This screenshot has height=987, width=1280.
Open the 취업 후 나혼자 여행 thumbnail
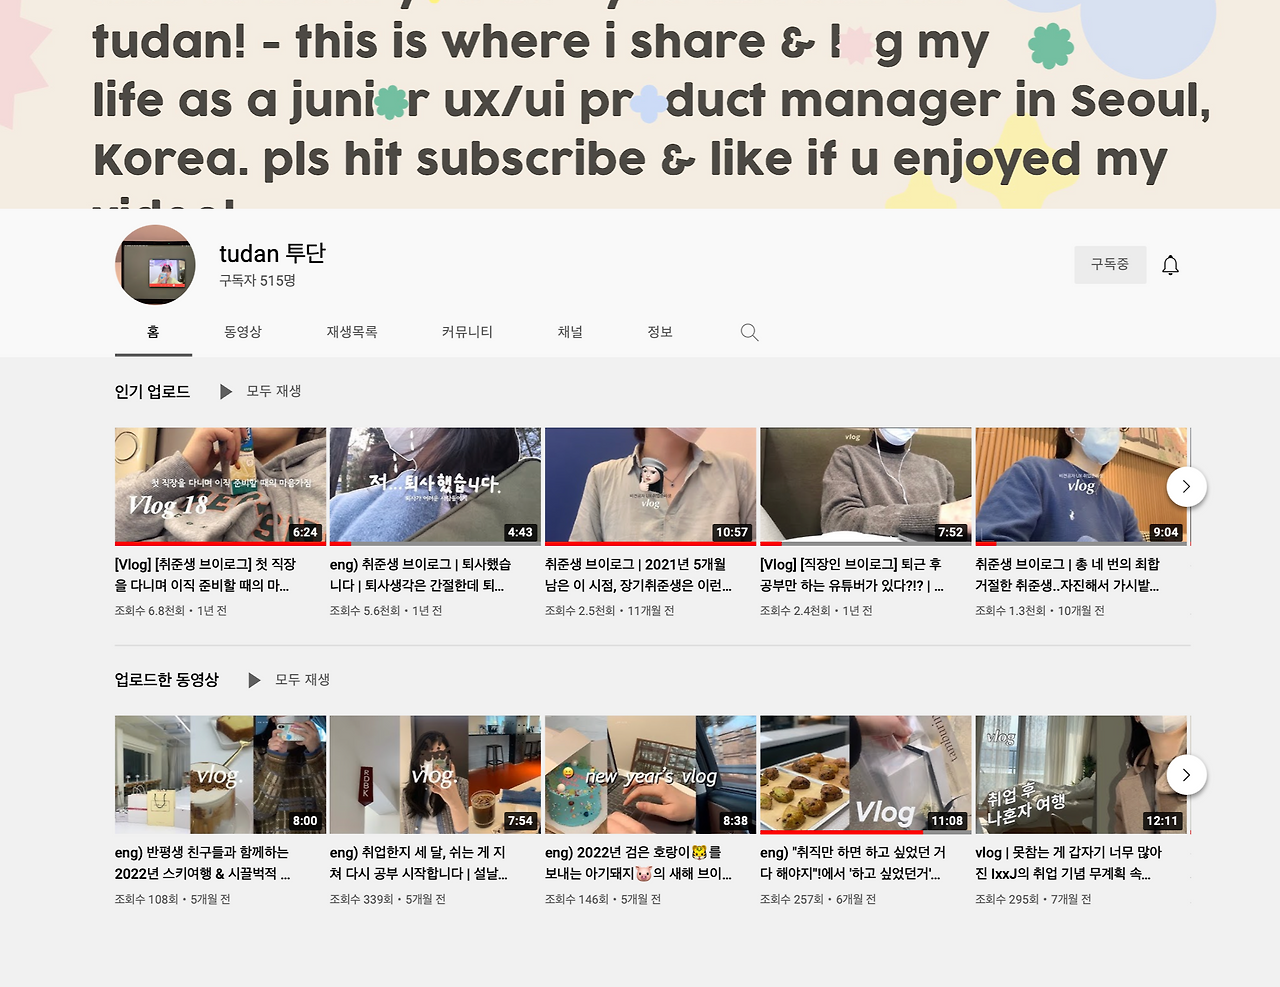pos(1081,775)
